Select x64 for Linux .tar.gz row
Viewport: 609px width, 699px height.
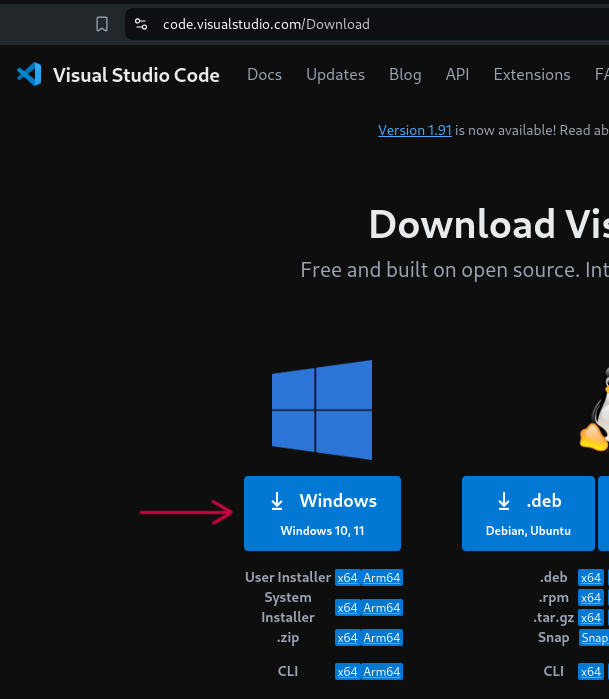[591, 618]
